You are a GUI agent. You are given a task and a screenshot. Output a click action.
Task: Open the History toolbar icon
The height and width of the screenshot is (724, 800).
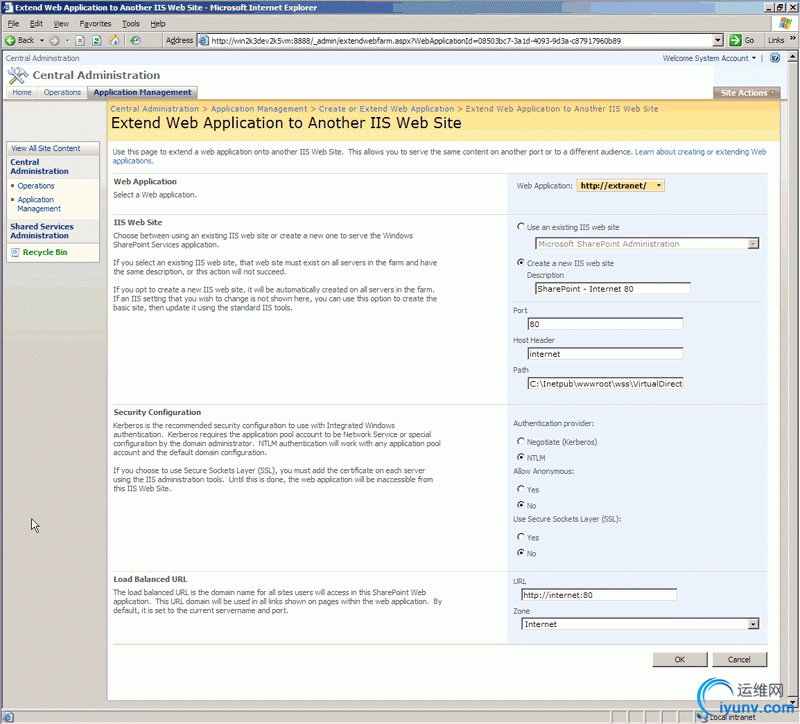click(135, 40)
